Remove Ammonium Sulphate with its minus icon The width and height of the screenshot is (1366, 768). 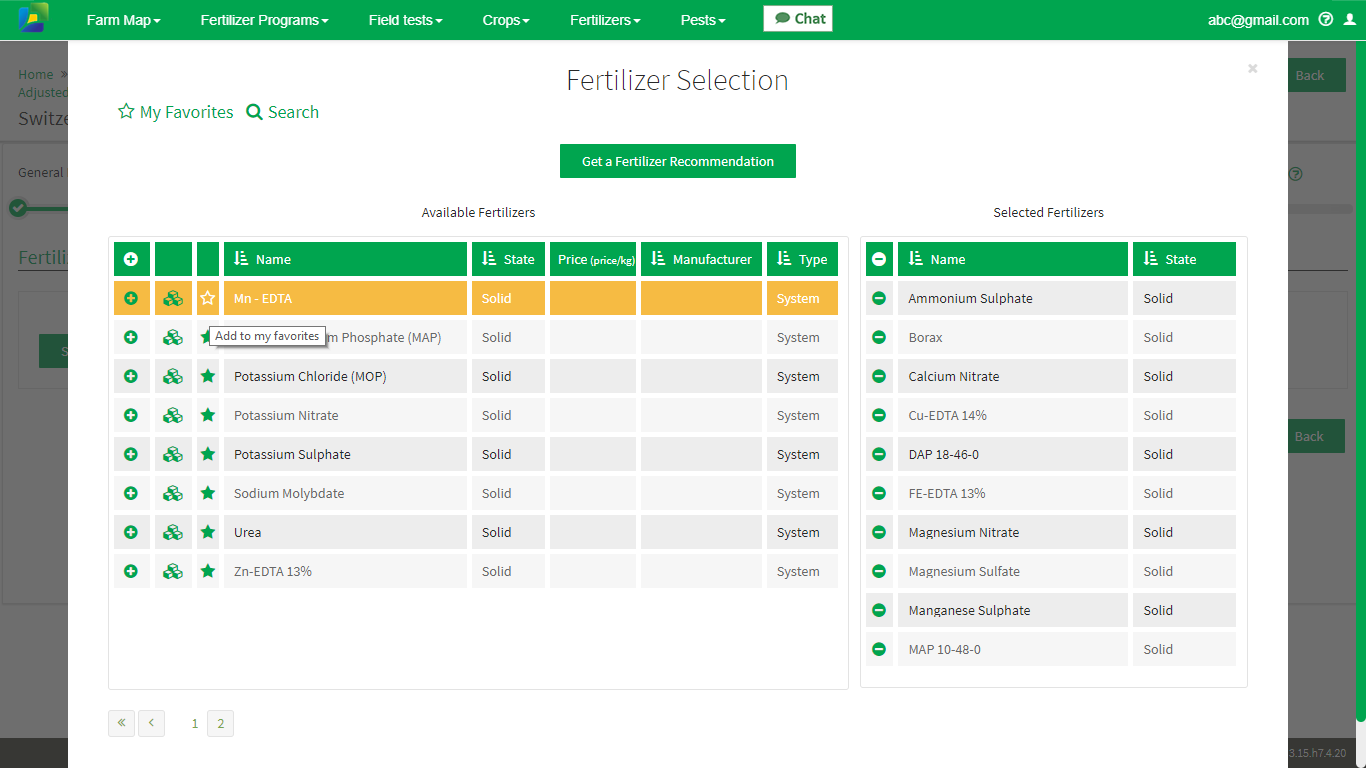pos(879,298)
